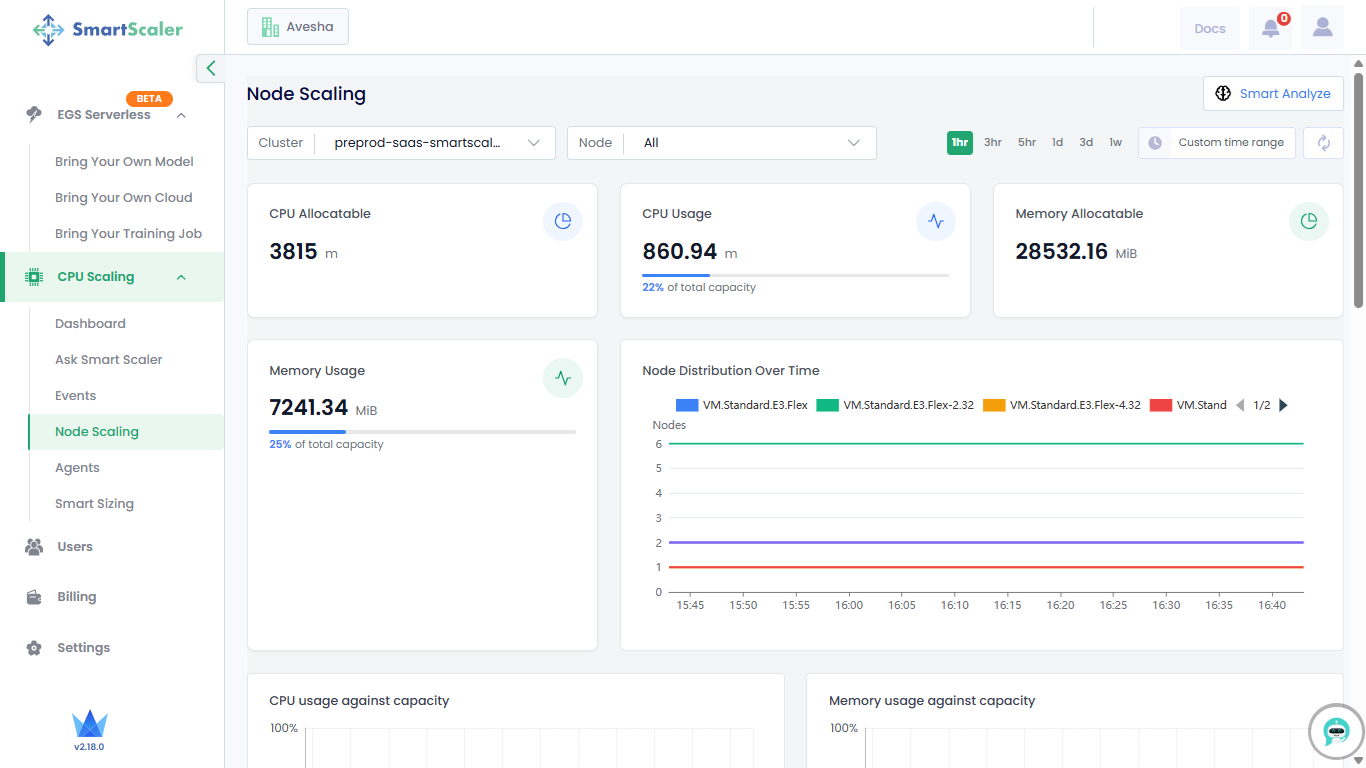Screen dimensions: 1366x768
Task: Open Smart Sizing in sidebar
Action: point(94,504)
